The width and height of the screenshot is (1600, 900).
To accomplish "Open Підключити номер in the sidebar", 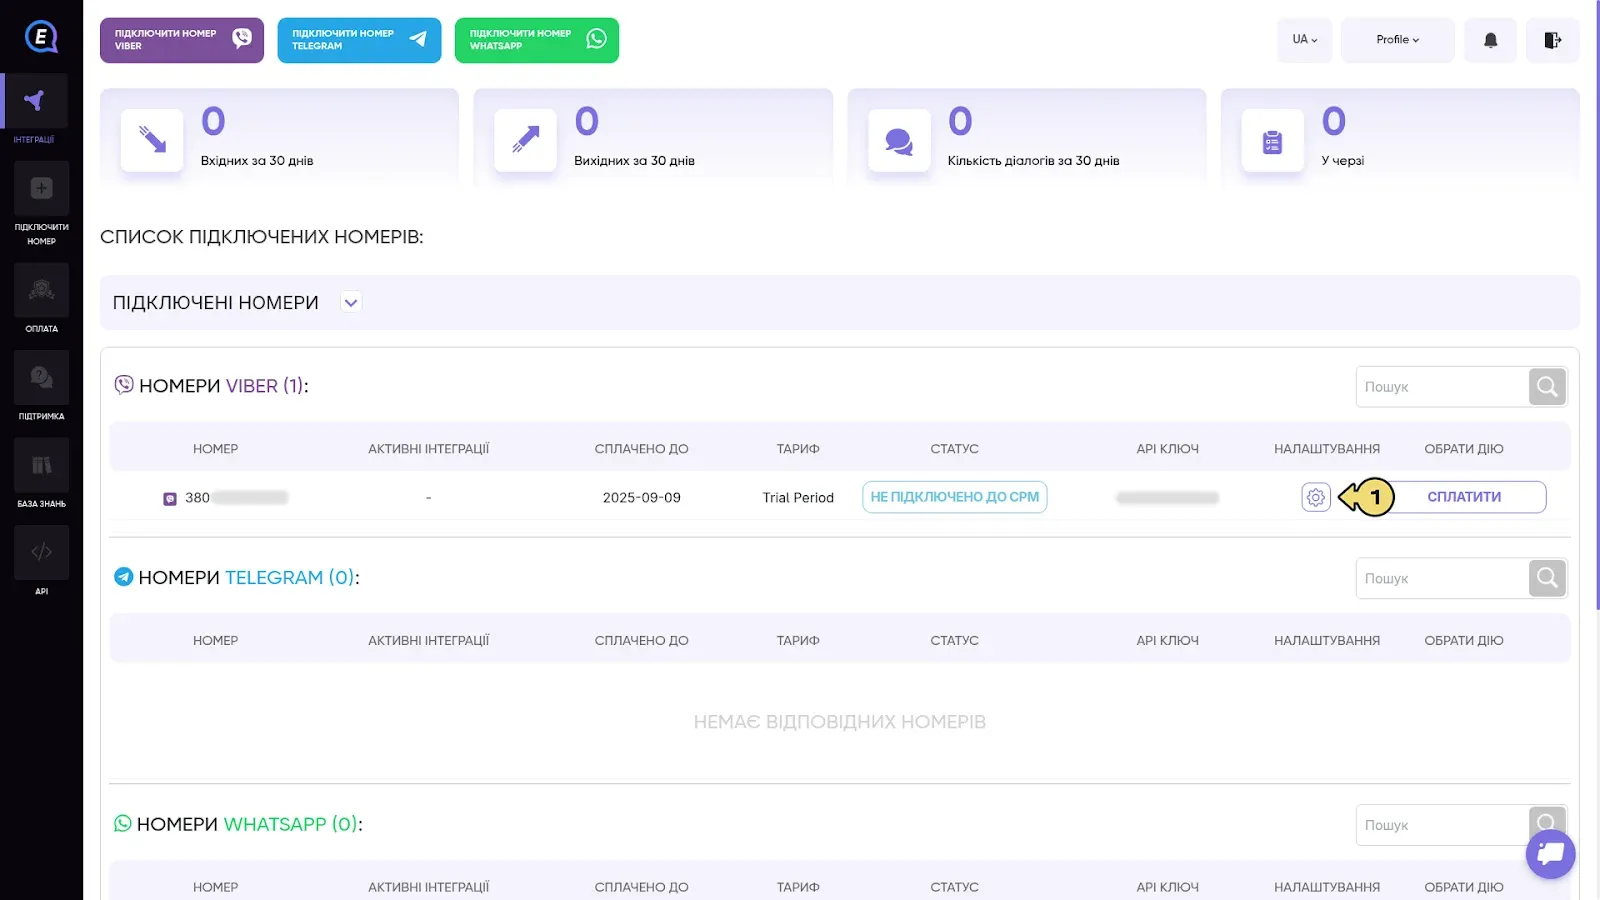I will click(41, 204).
